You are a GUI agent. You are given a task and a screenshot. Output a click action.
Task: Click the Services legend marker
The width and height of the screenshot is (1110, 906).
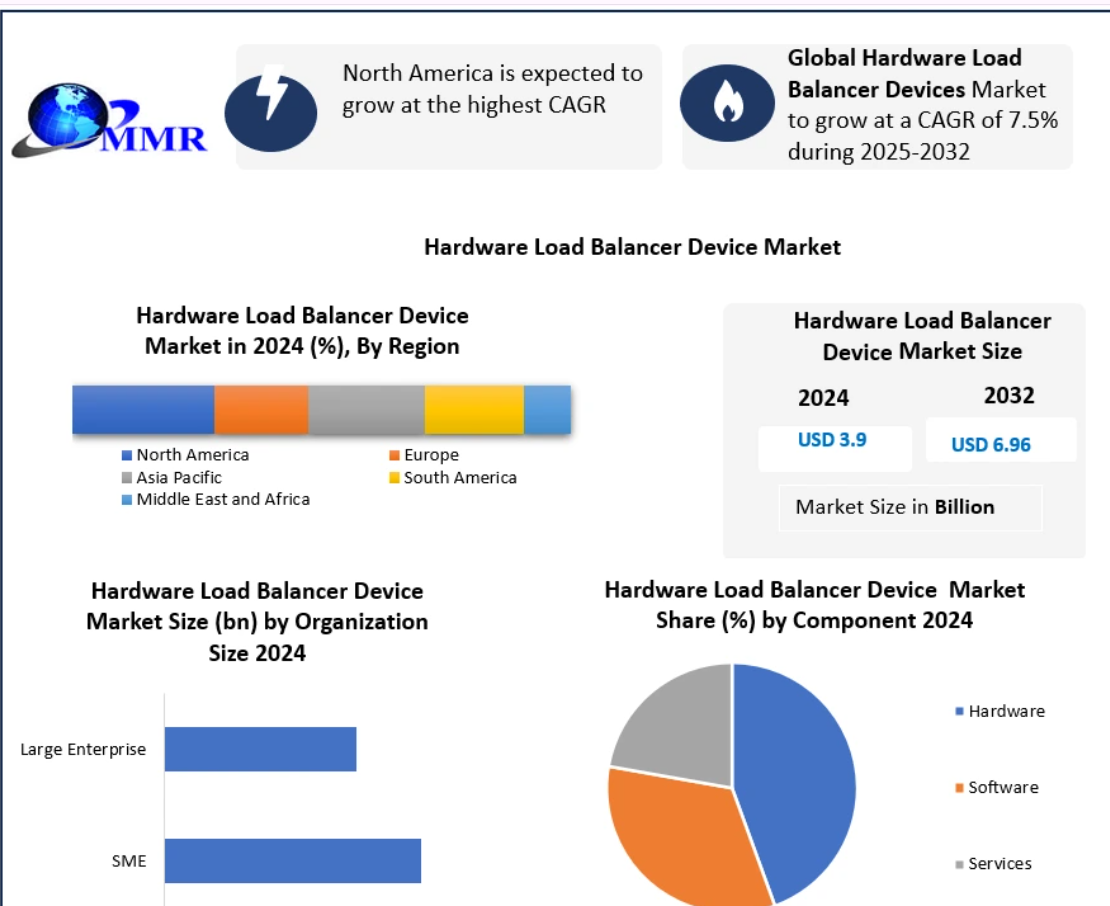click(x=960, y=864)
